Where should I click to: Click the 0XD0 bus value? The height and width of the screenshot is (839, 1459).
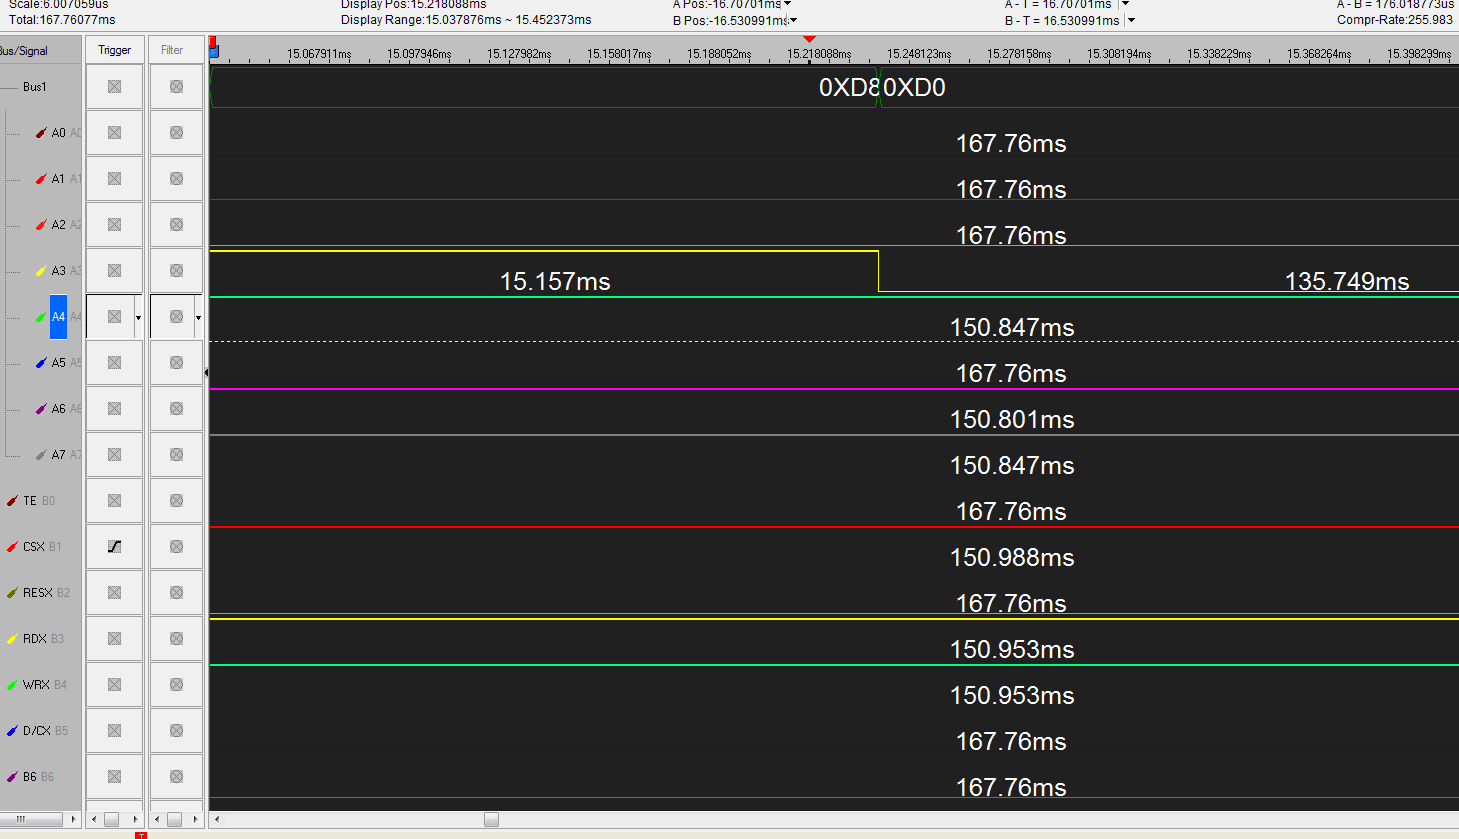914,88
